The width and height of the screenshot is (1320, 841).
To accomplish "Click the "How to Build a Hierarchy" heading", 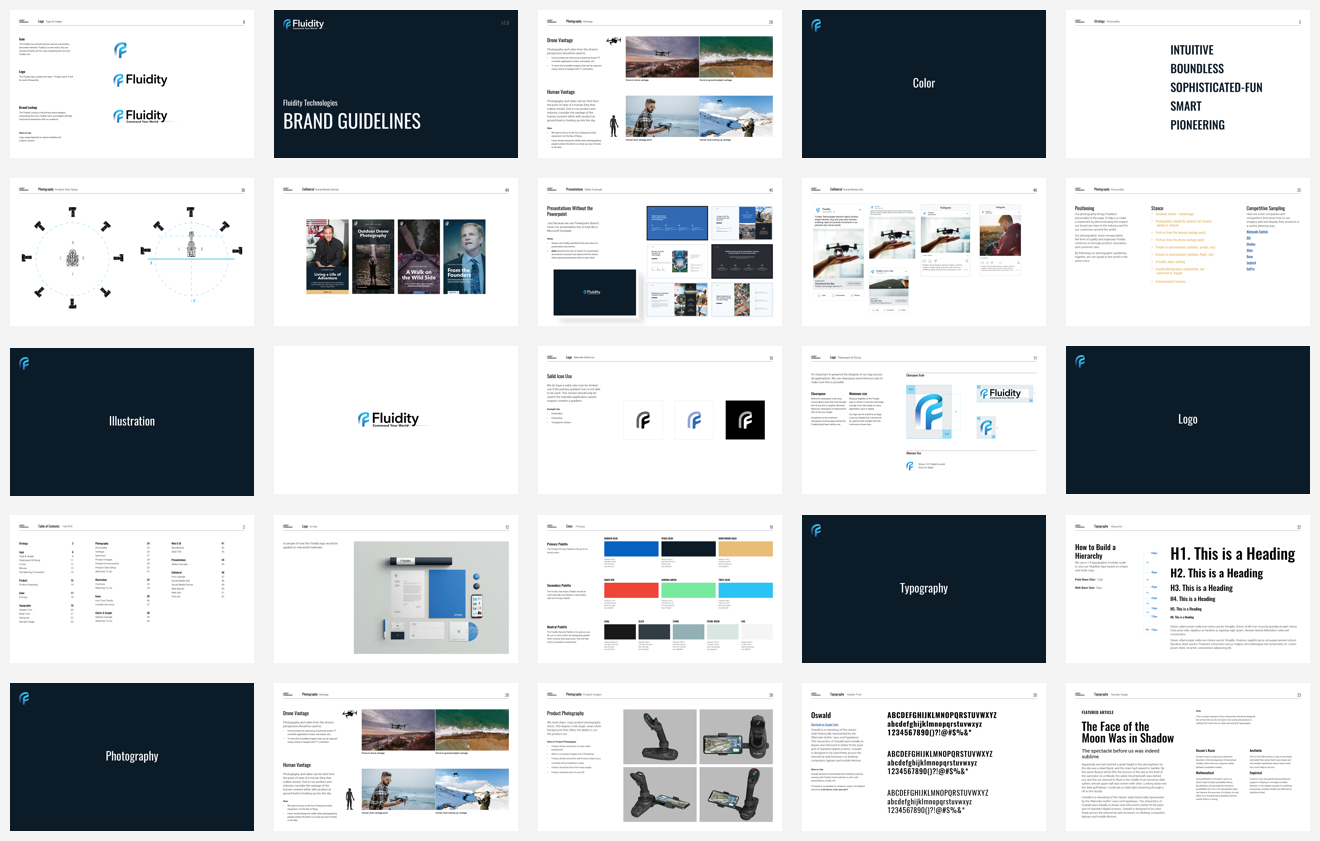I will tap(1095, 552).
